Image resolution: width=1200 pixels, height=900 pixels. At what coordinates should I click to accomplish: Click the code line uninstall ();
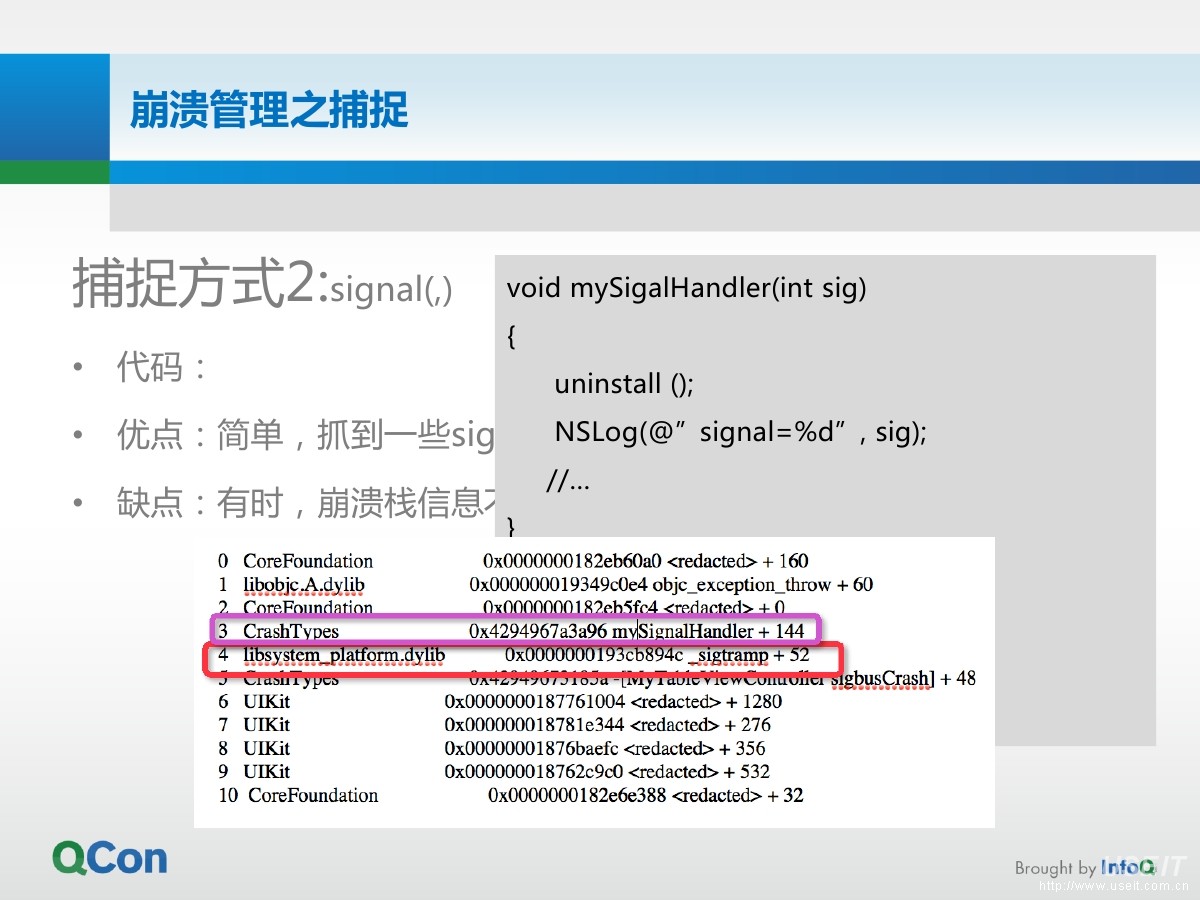[624, 384]
